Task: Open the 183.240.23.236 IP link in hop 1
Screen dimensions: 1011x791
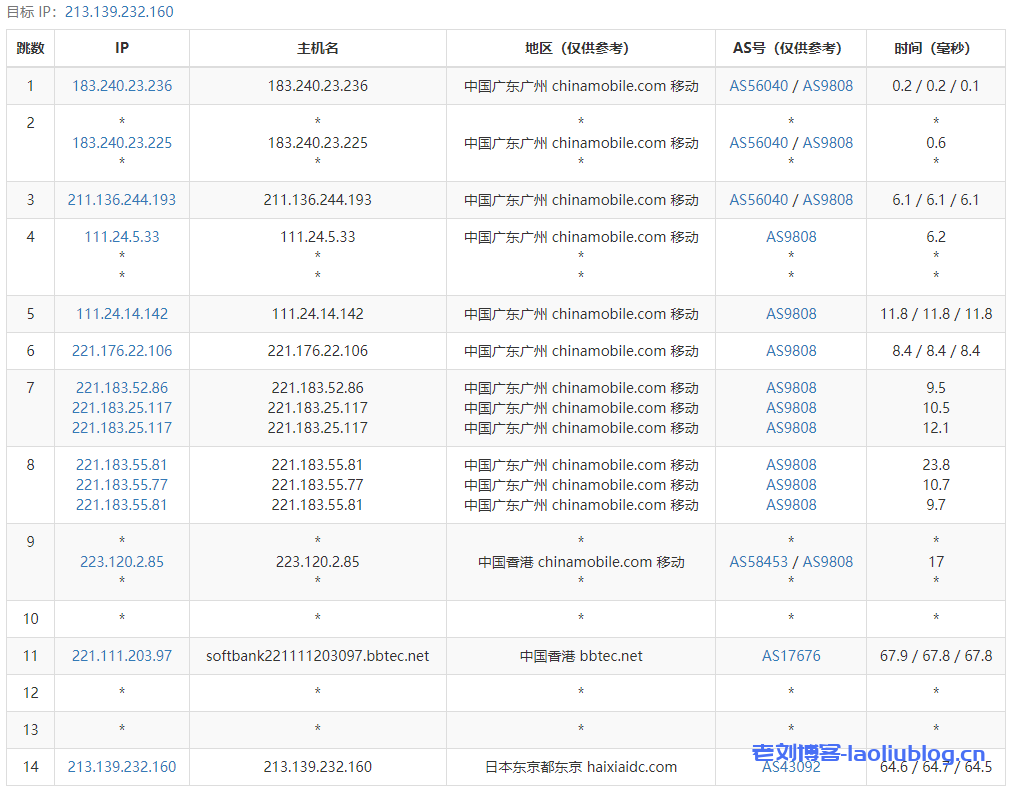Action: point(122,86)
